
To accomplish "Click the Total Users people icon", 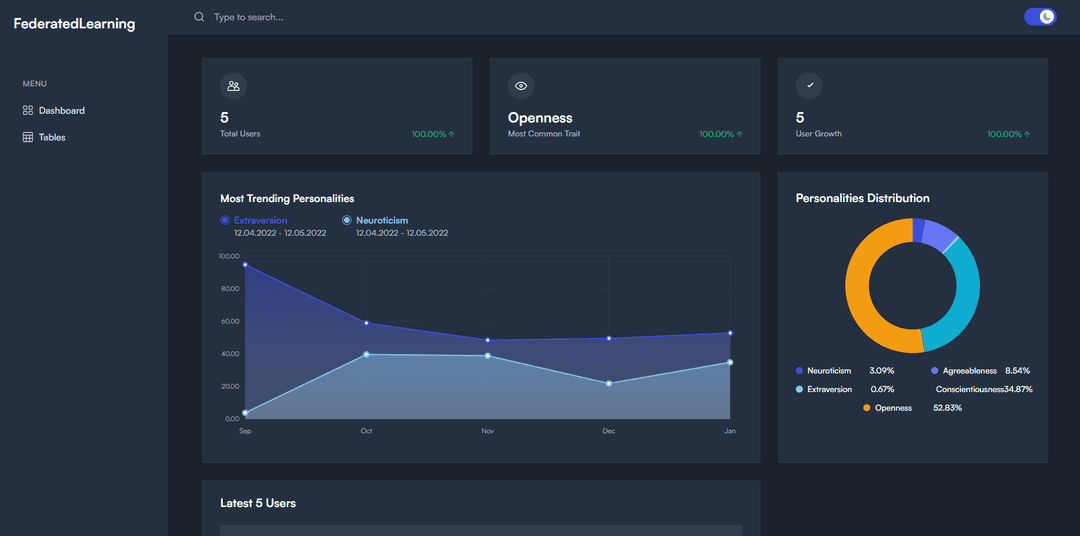I will [233, 86].
